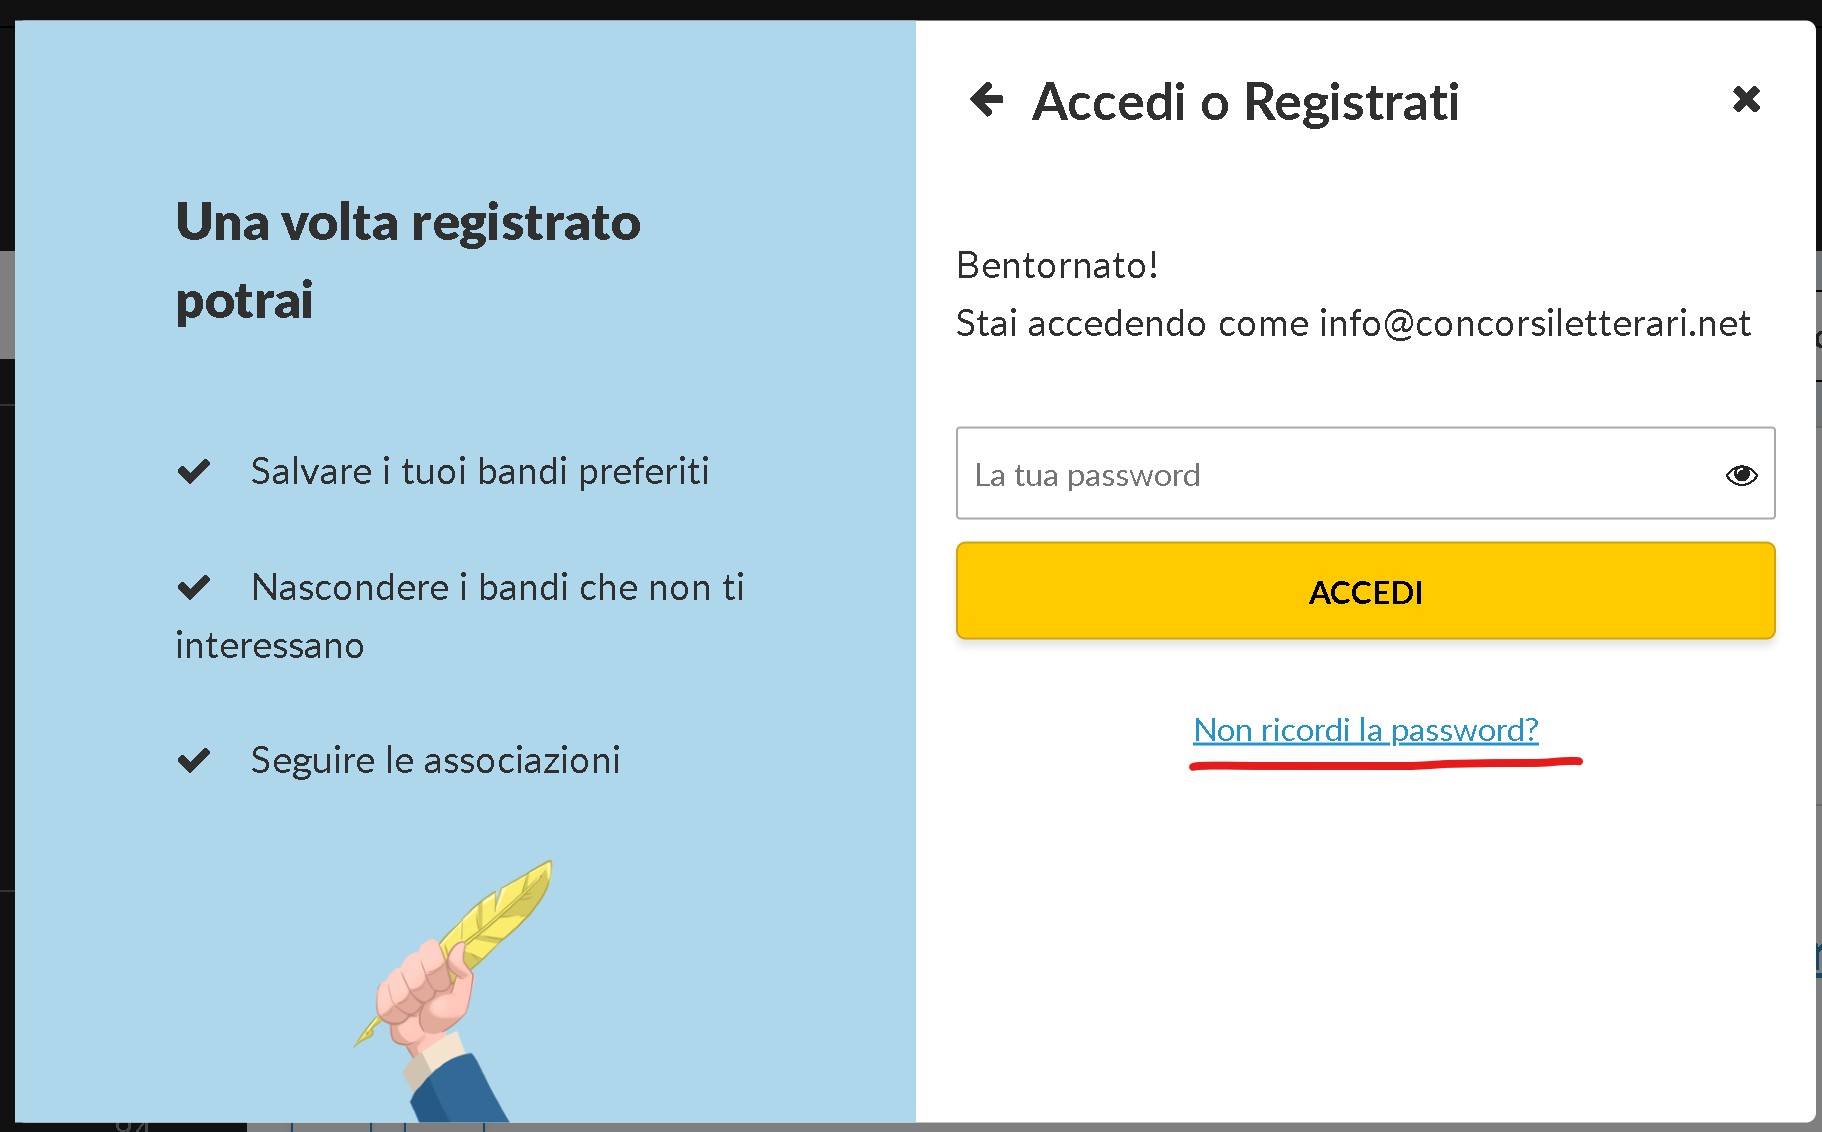
Task: Click the Bentornato! greeting text
Action: tap(1057, 266)
